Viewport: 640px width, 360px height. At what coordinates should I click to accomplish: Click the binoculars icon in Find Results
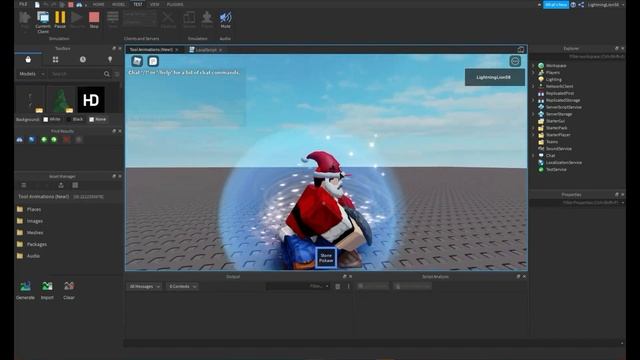pos(20,140)
